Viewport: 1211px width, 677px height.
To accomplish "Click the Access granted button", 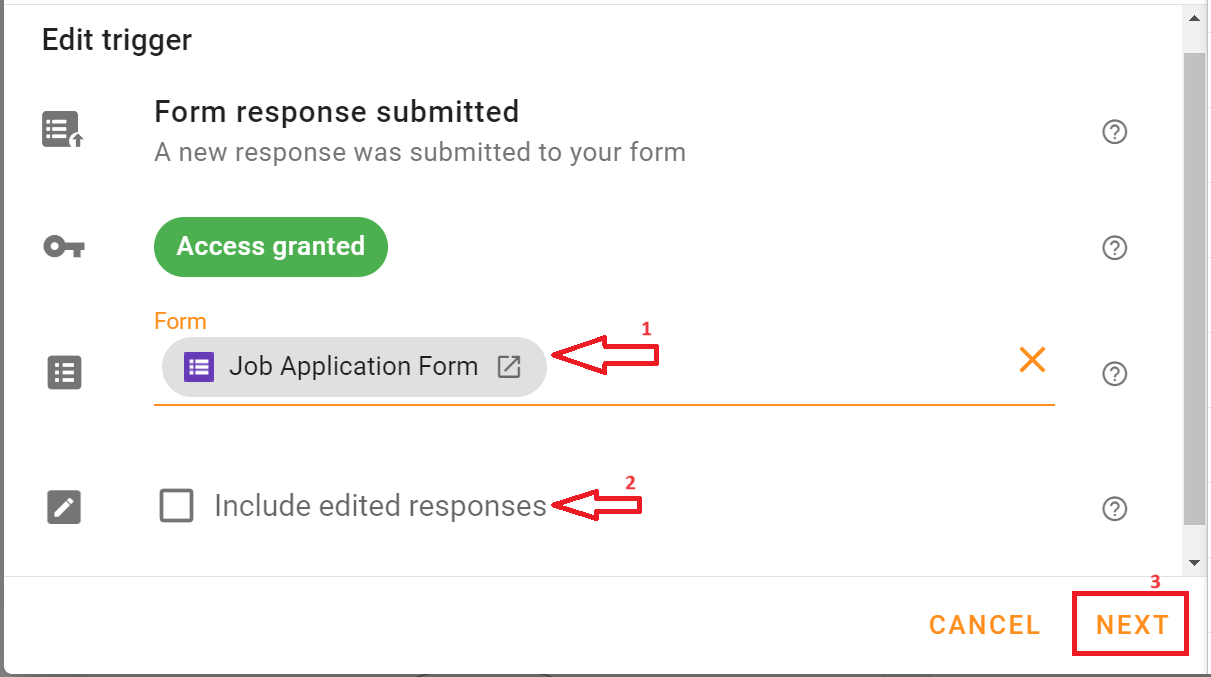I will pyautogui.click(x=270, y=247).
